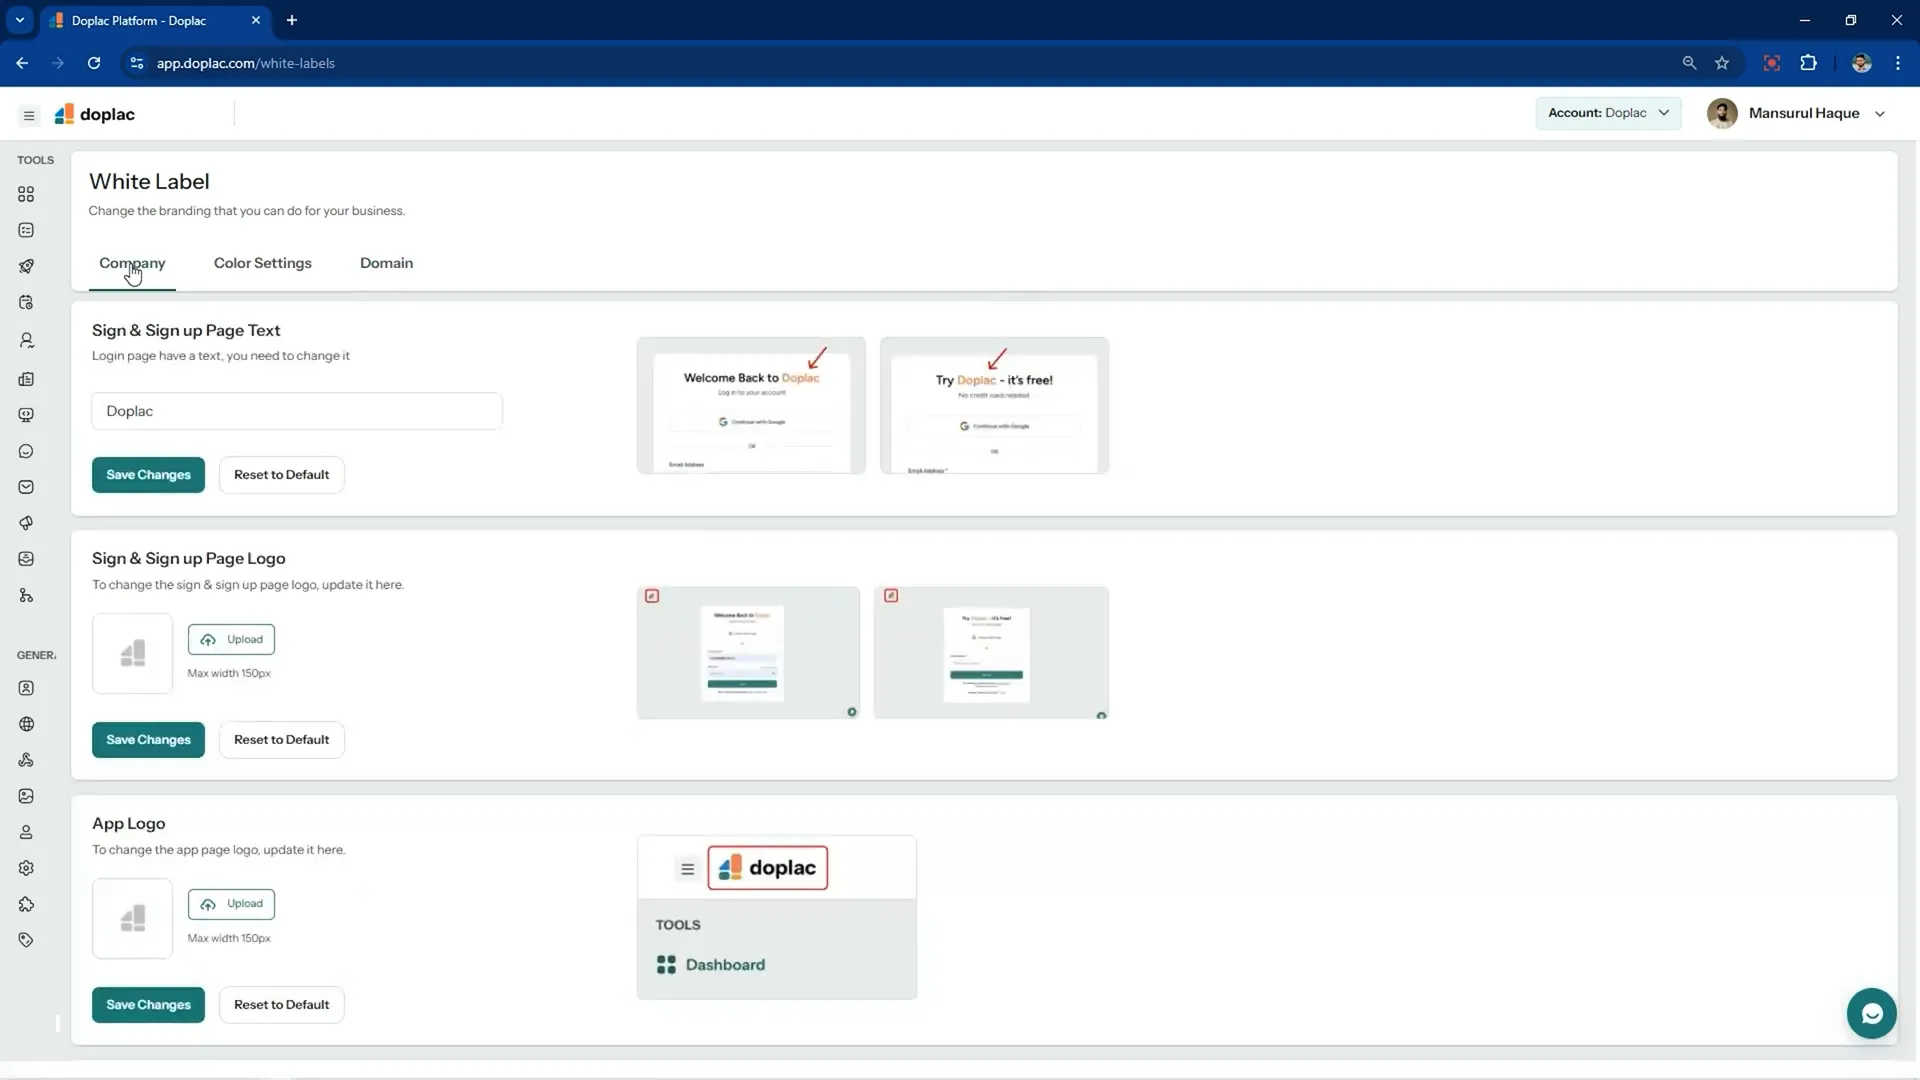Click the settings gear icon in sidebar
The width and height of the screenshot is (1920, 1080).
pyautogui.click(x=26, y=868)
